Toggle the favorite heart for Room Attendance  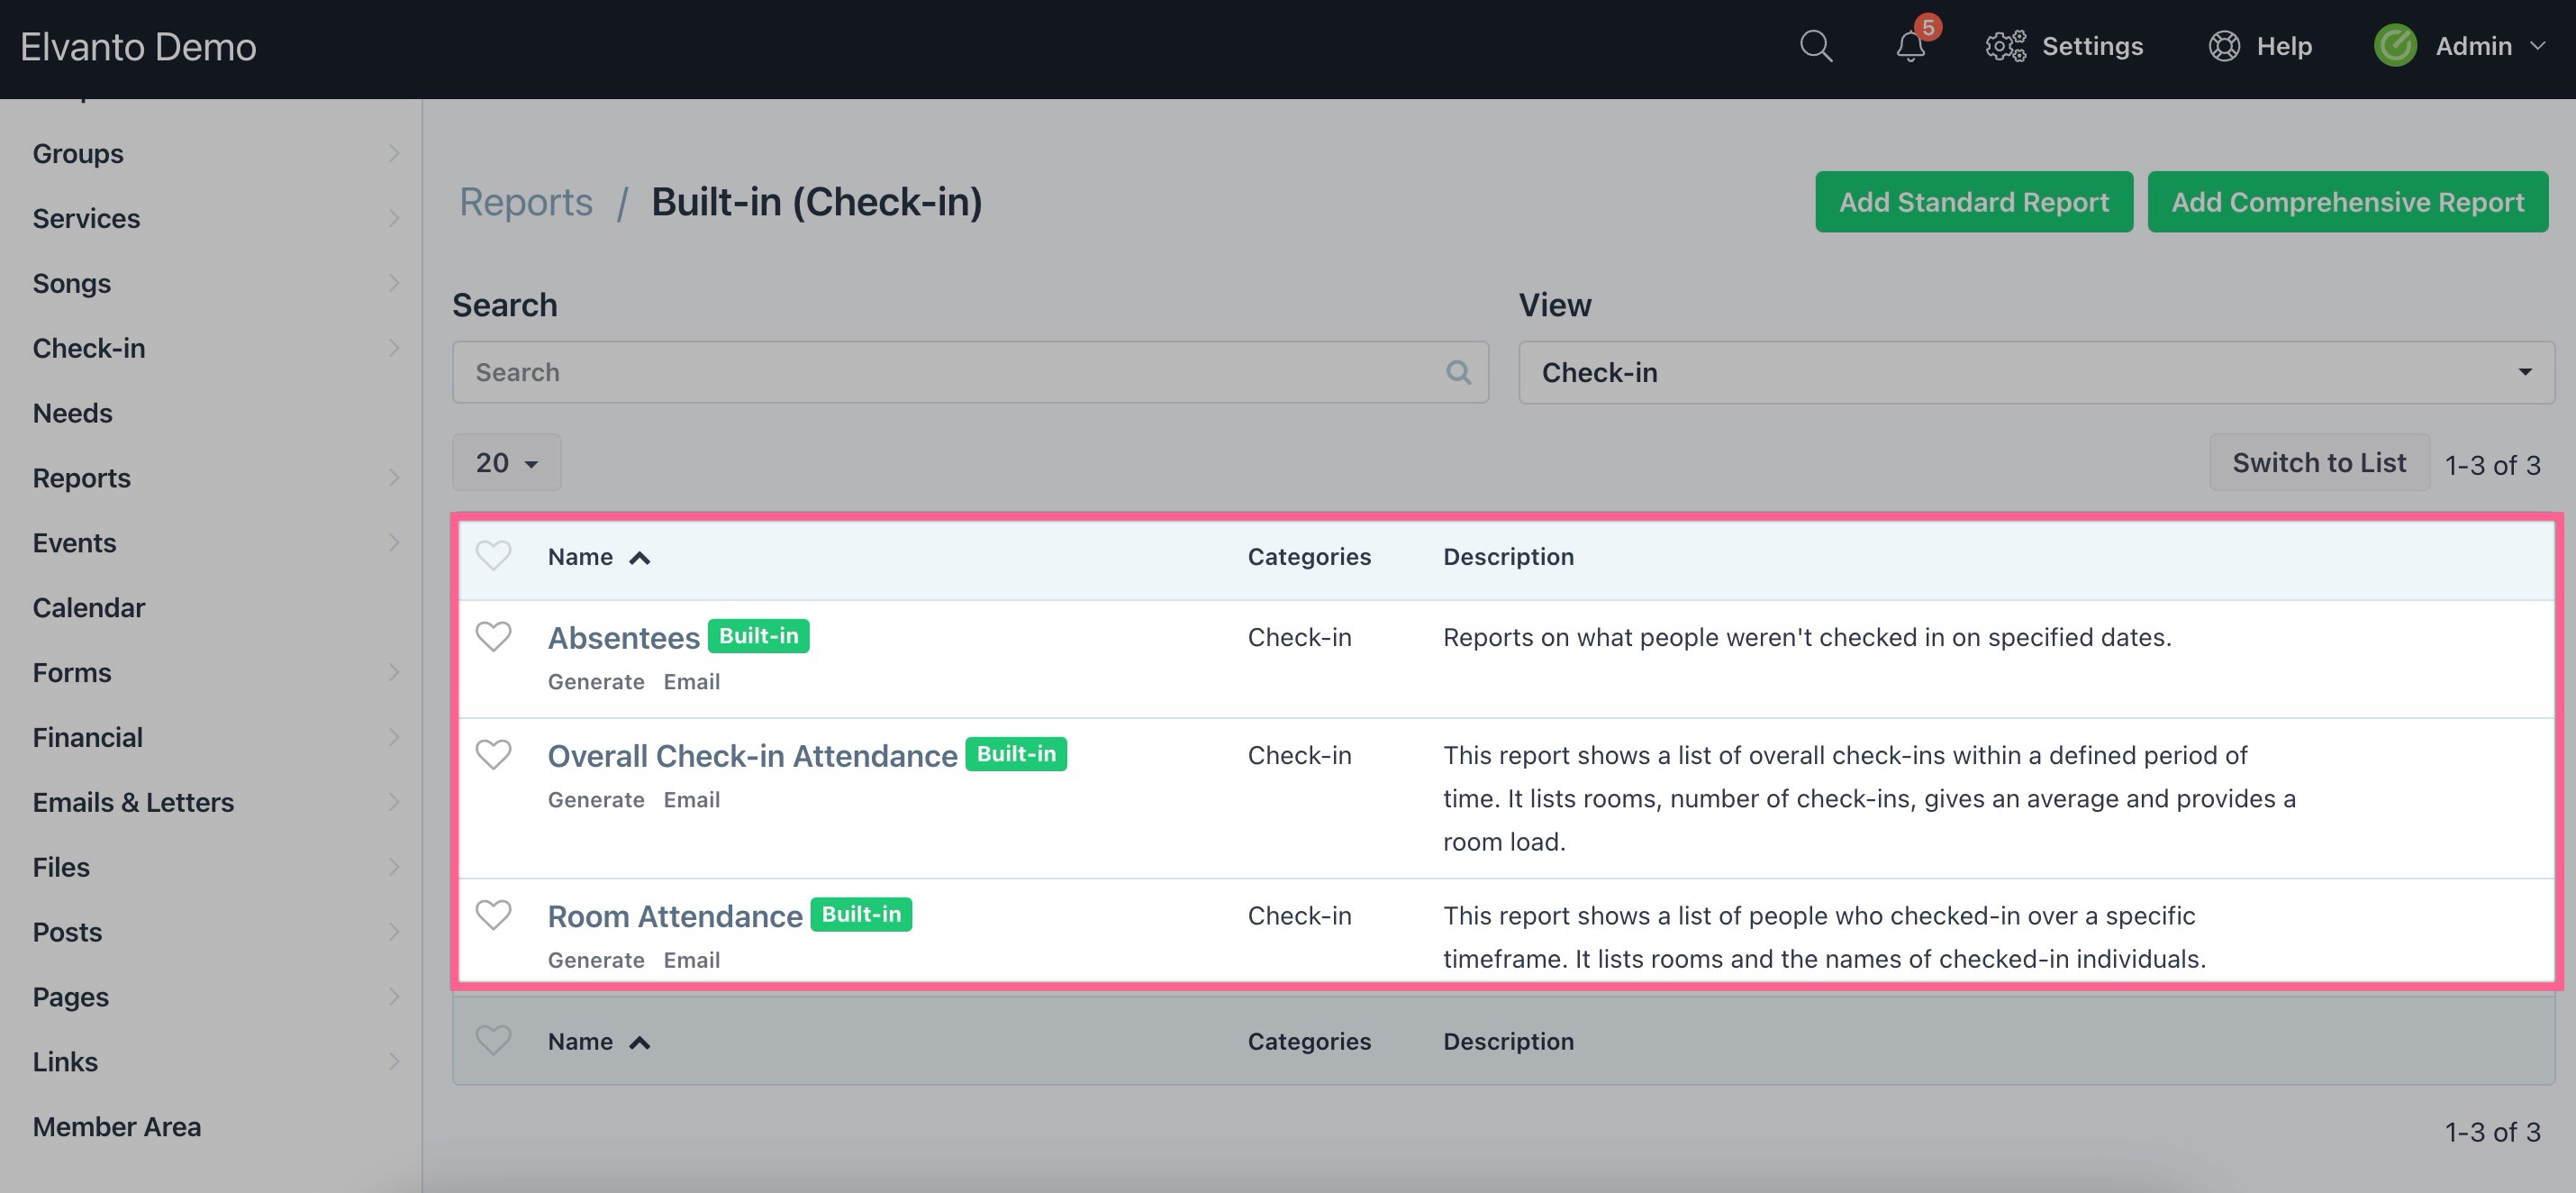point(493,915)
